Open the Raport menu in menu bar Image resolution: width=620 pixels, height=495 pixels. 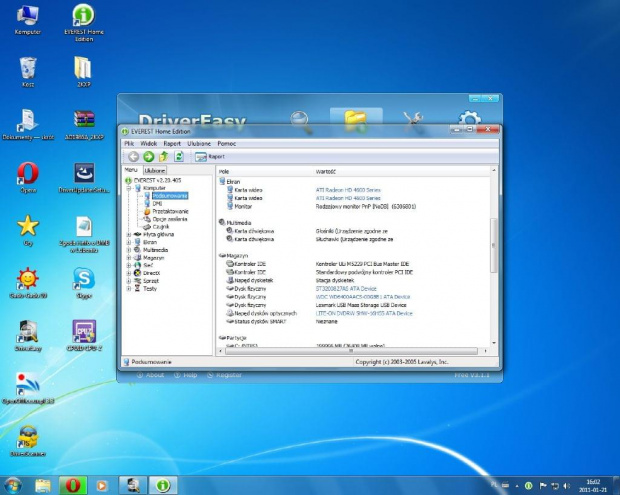(x=172, y=144)
